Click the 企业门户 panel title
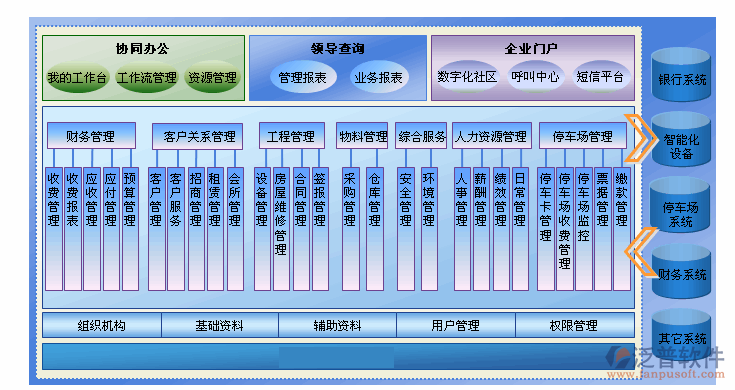 531,49
